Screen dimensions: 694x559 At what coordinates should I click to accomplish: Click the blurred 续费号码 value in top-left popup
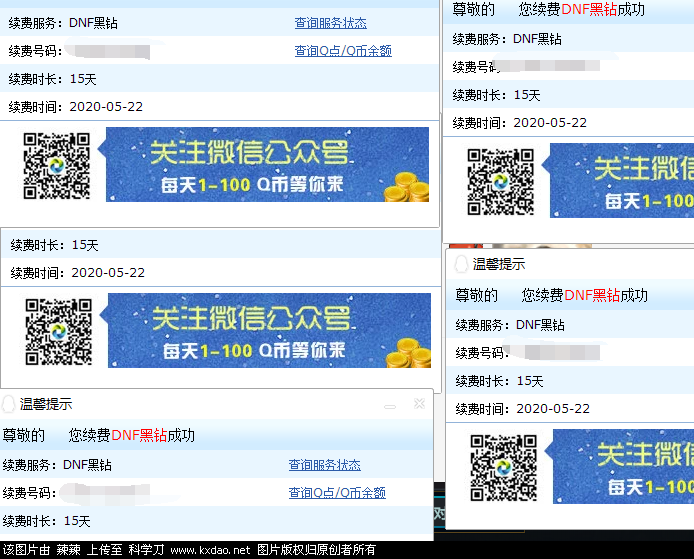point(107,50)
